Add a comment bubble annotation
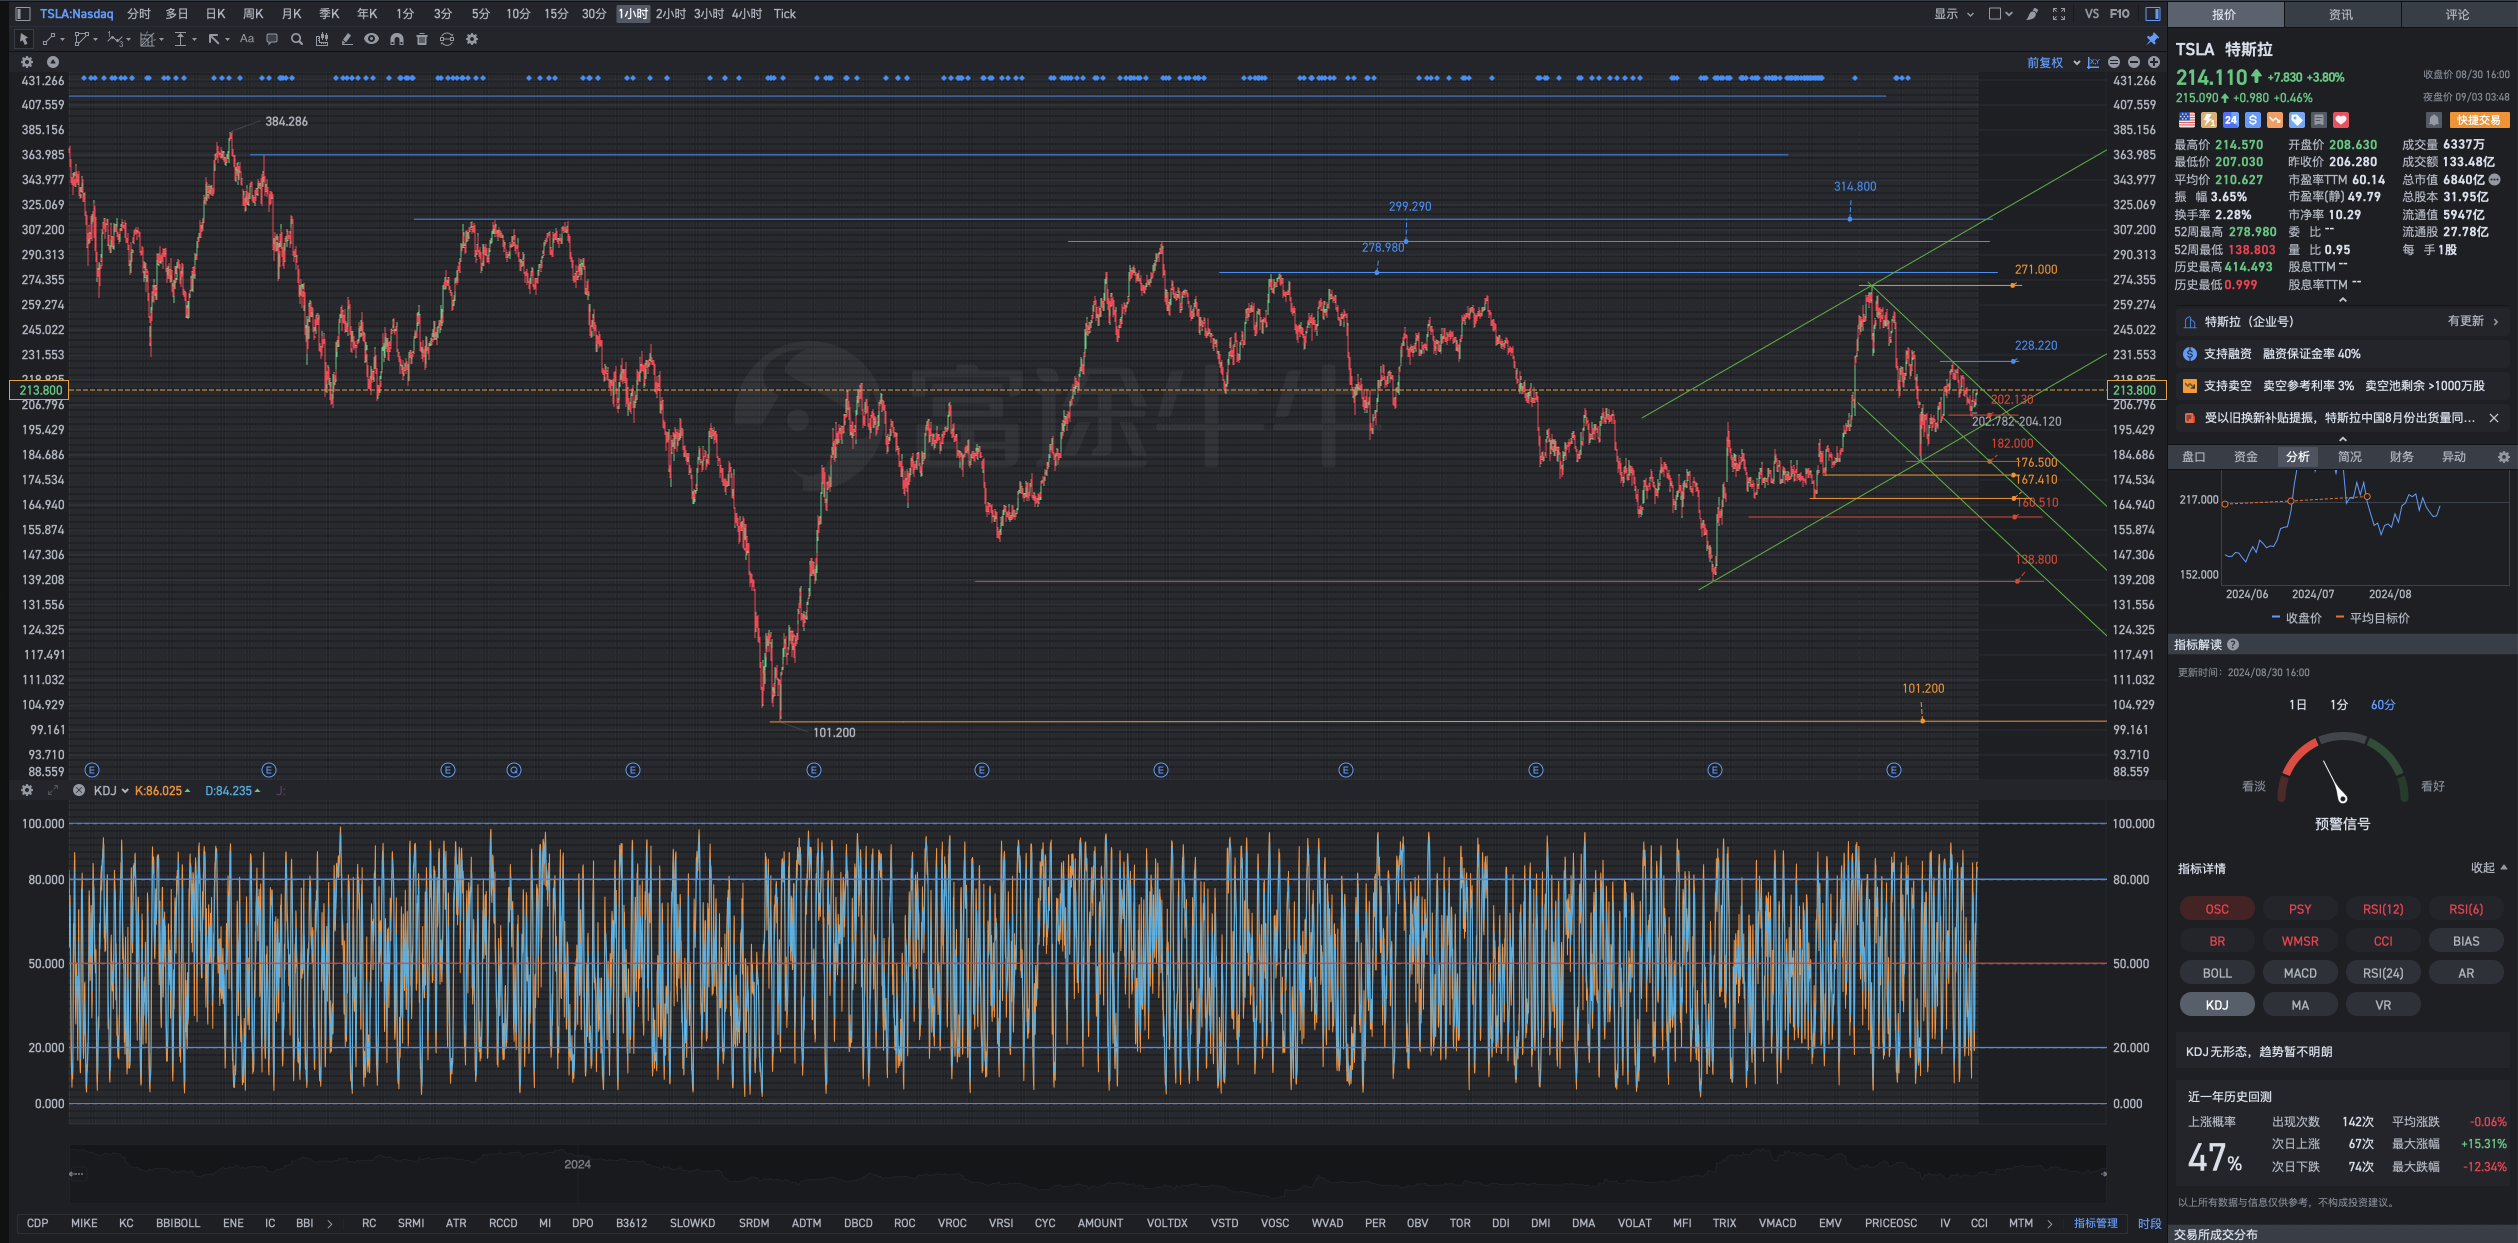2518x1243 pixels. [x=272, y=39]
